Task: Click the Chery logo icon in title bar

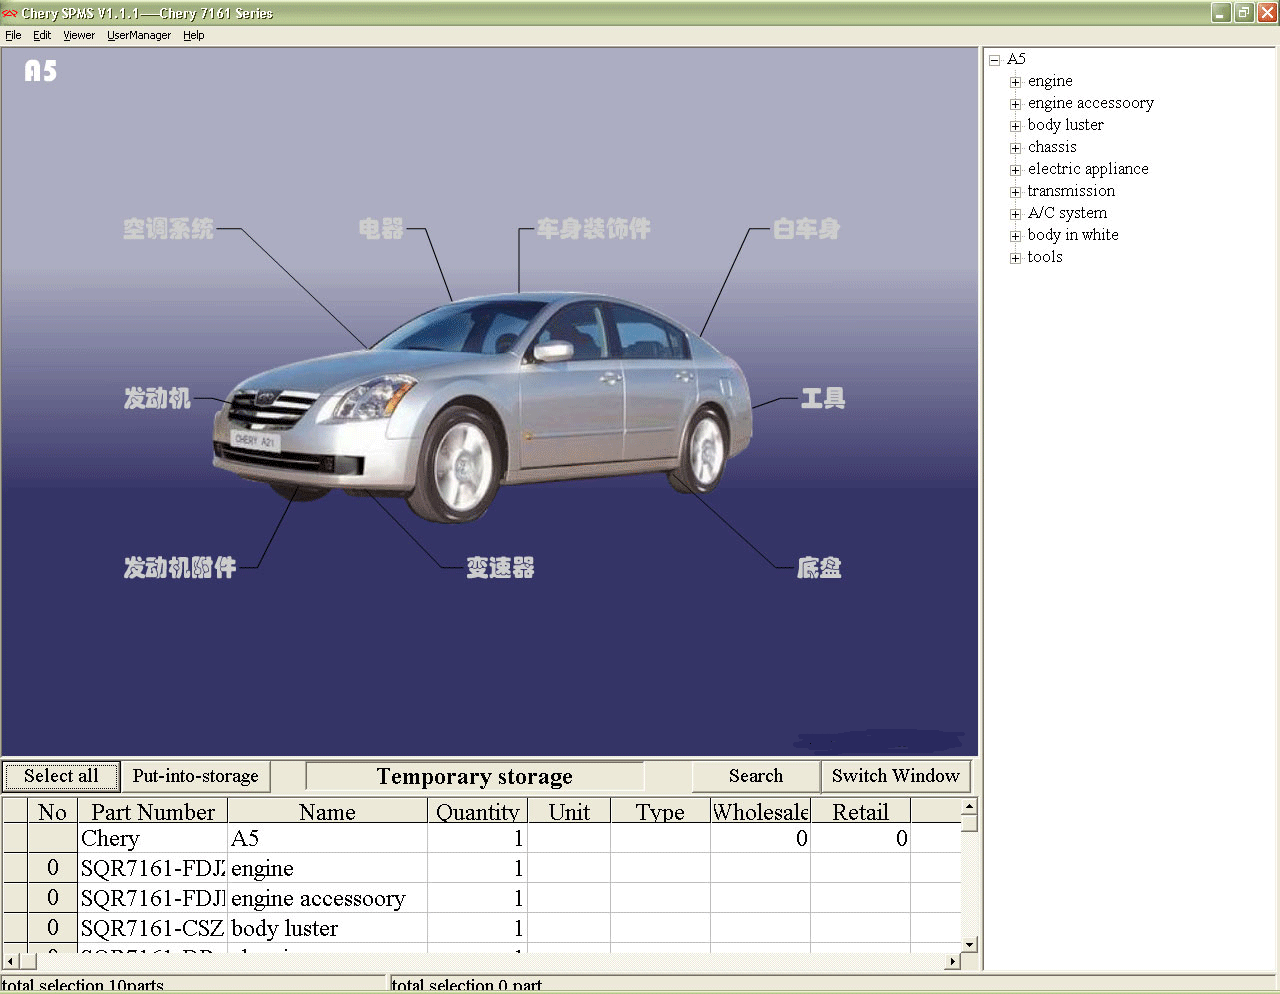Action: coord(10,13)
